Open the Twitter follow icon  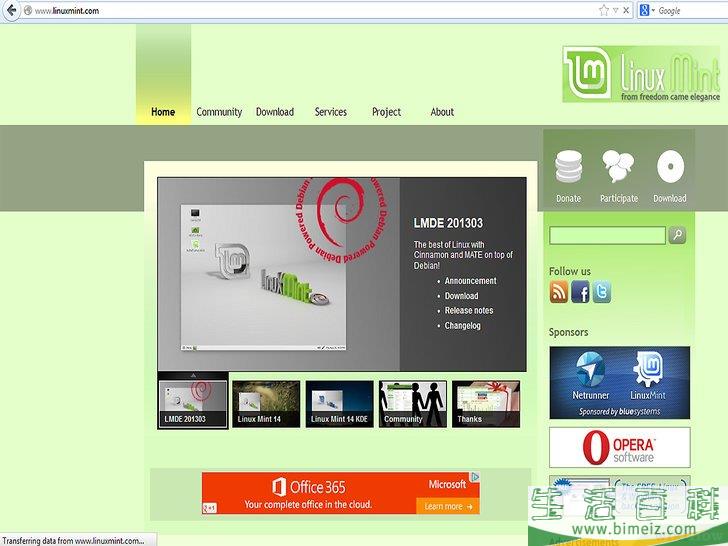tap(602, 292)
